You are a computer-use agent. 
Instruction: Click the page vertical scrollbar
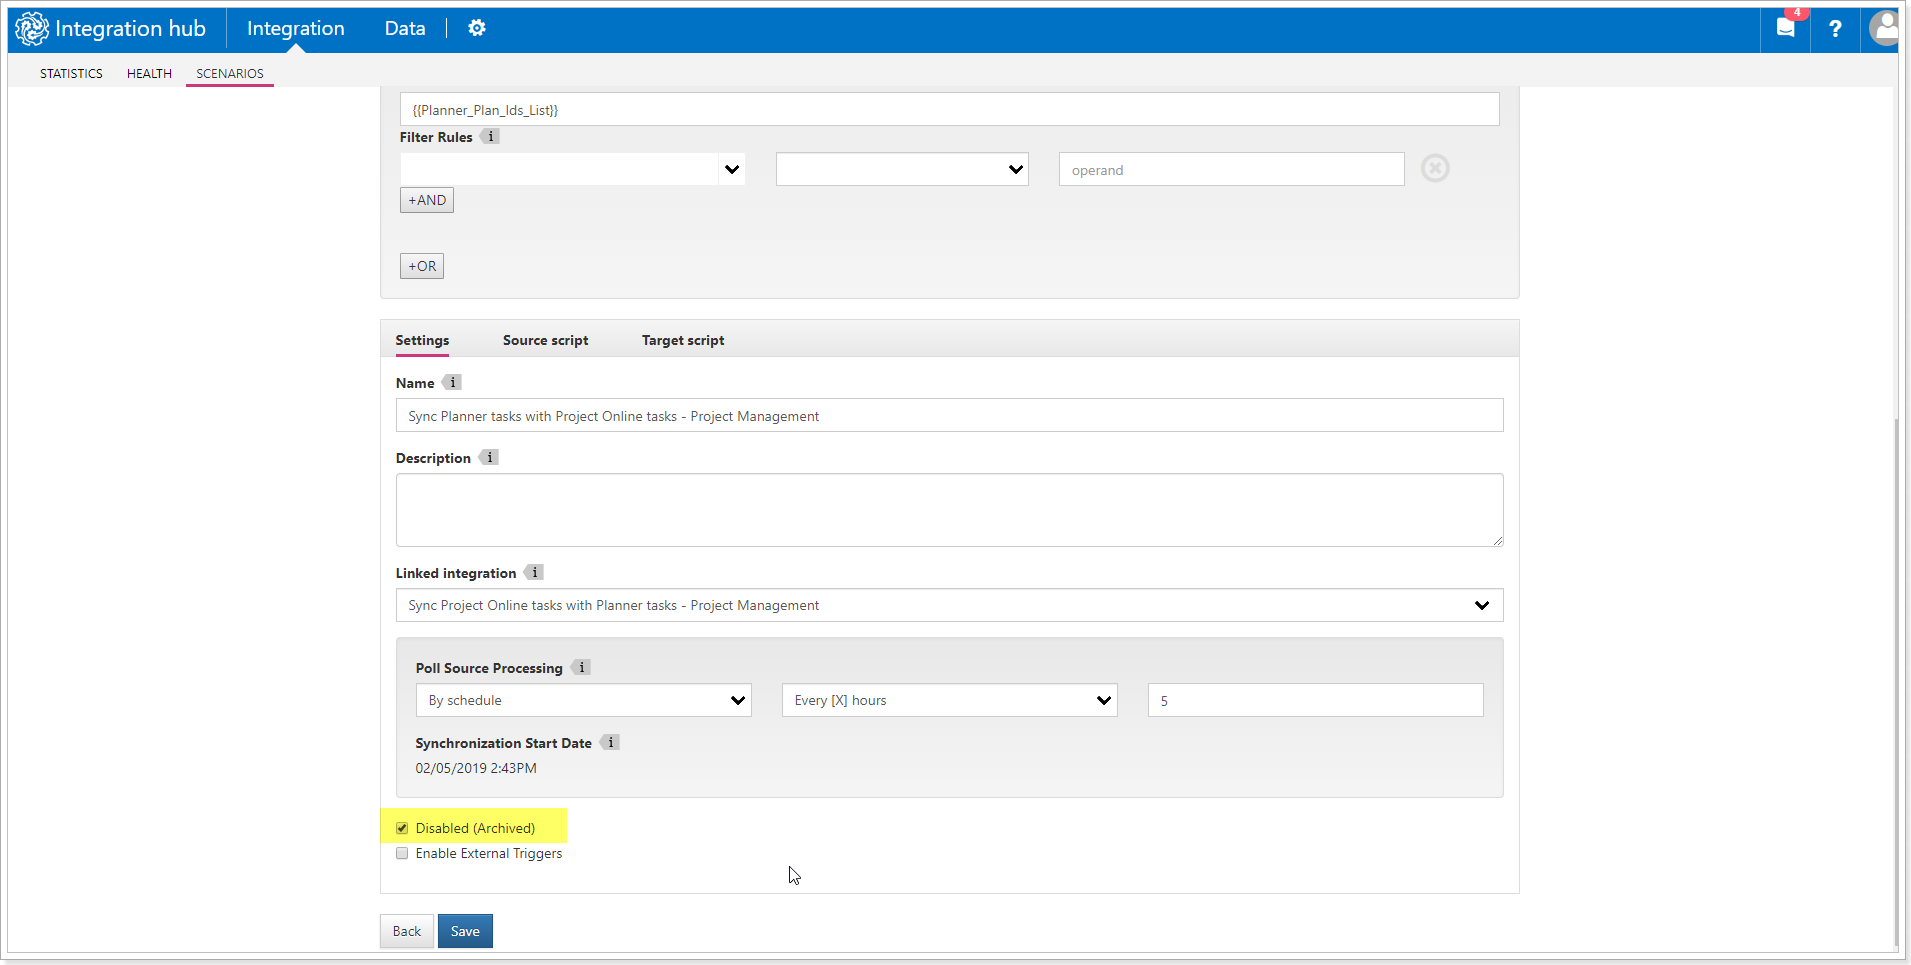[x=1896, y=680]
